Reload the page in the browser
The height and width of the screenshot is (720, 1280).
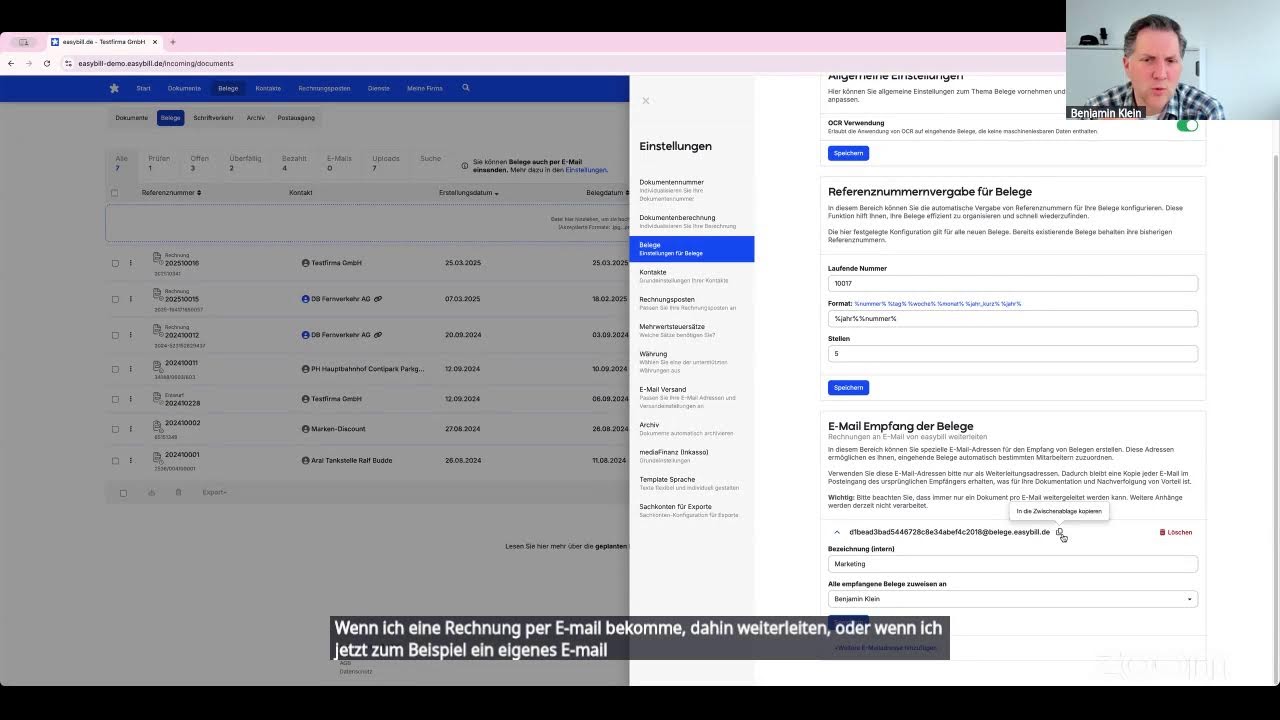click(46, 63)
